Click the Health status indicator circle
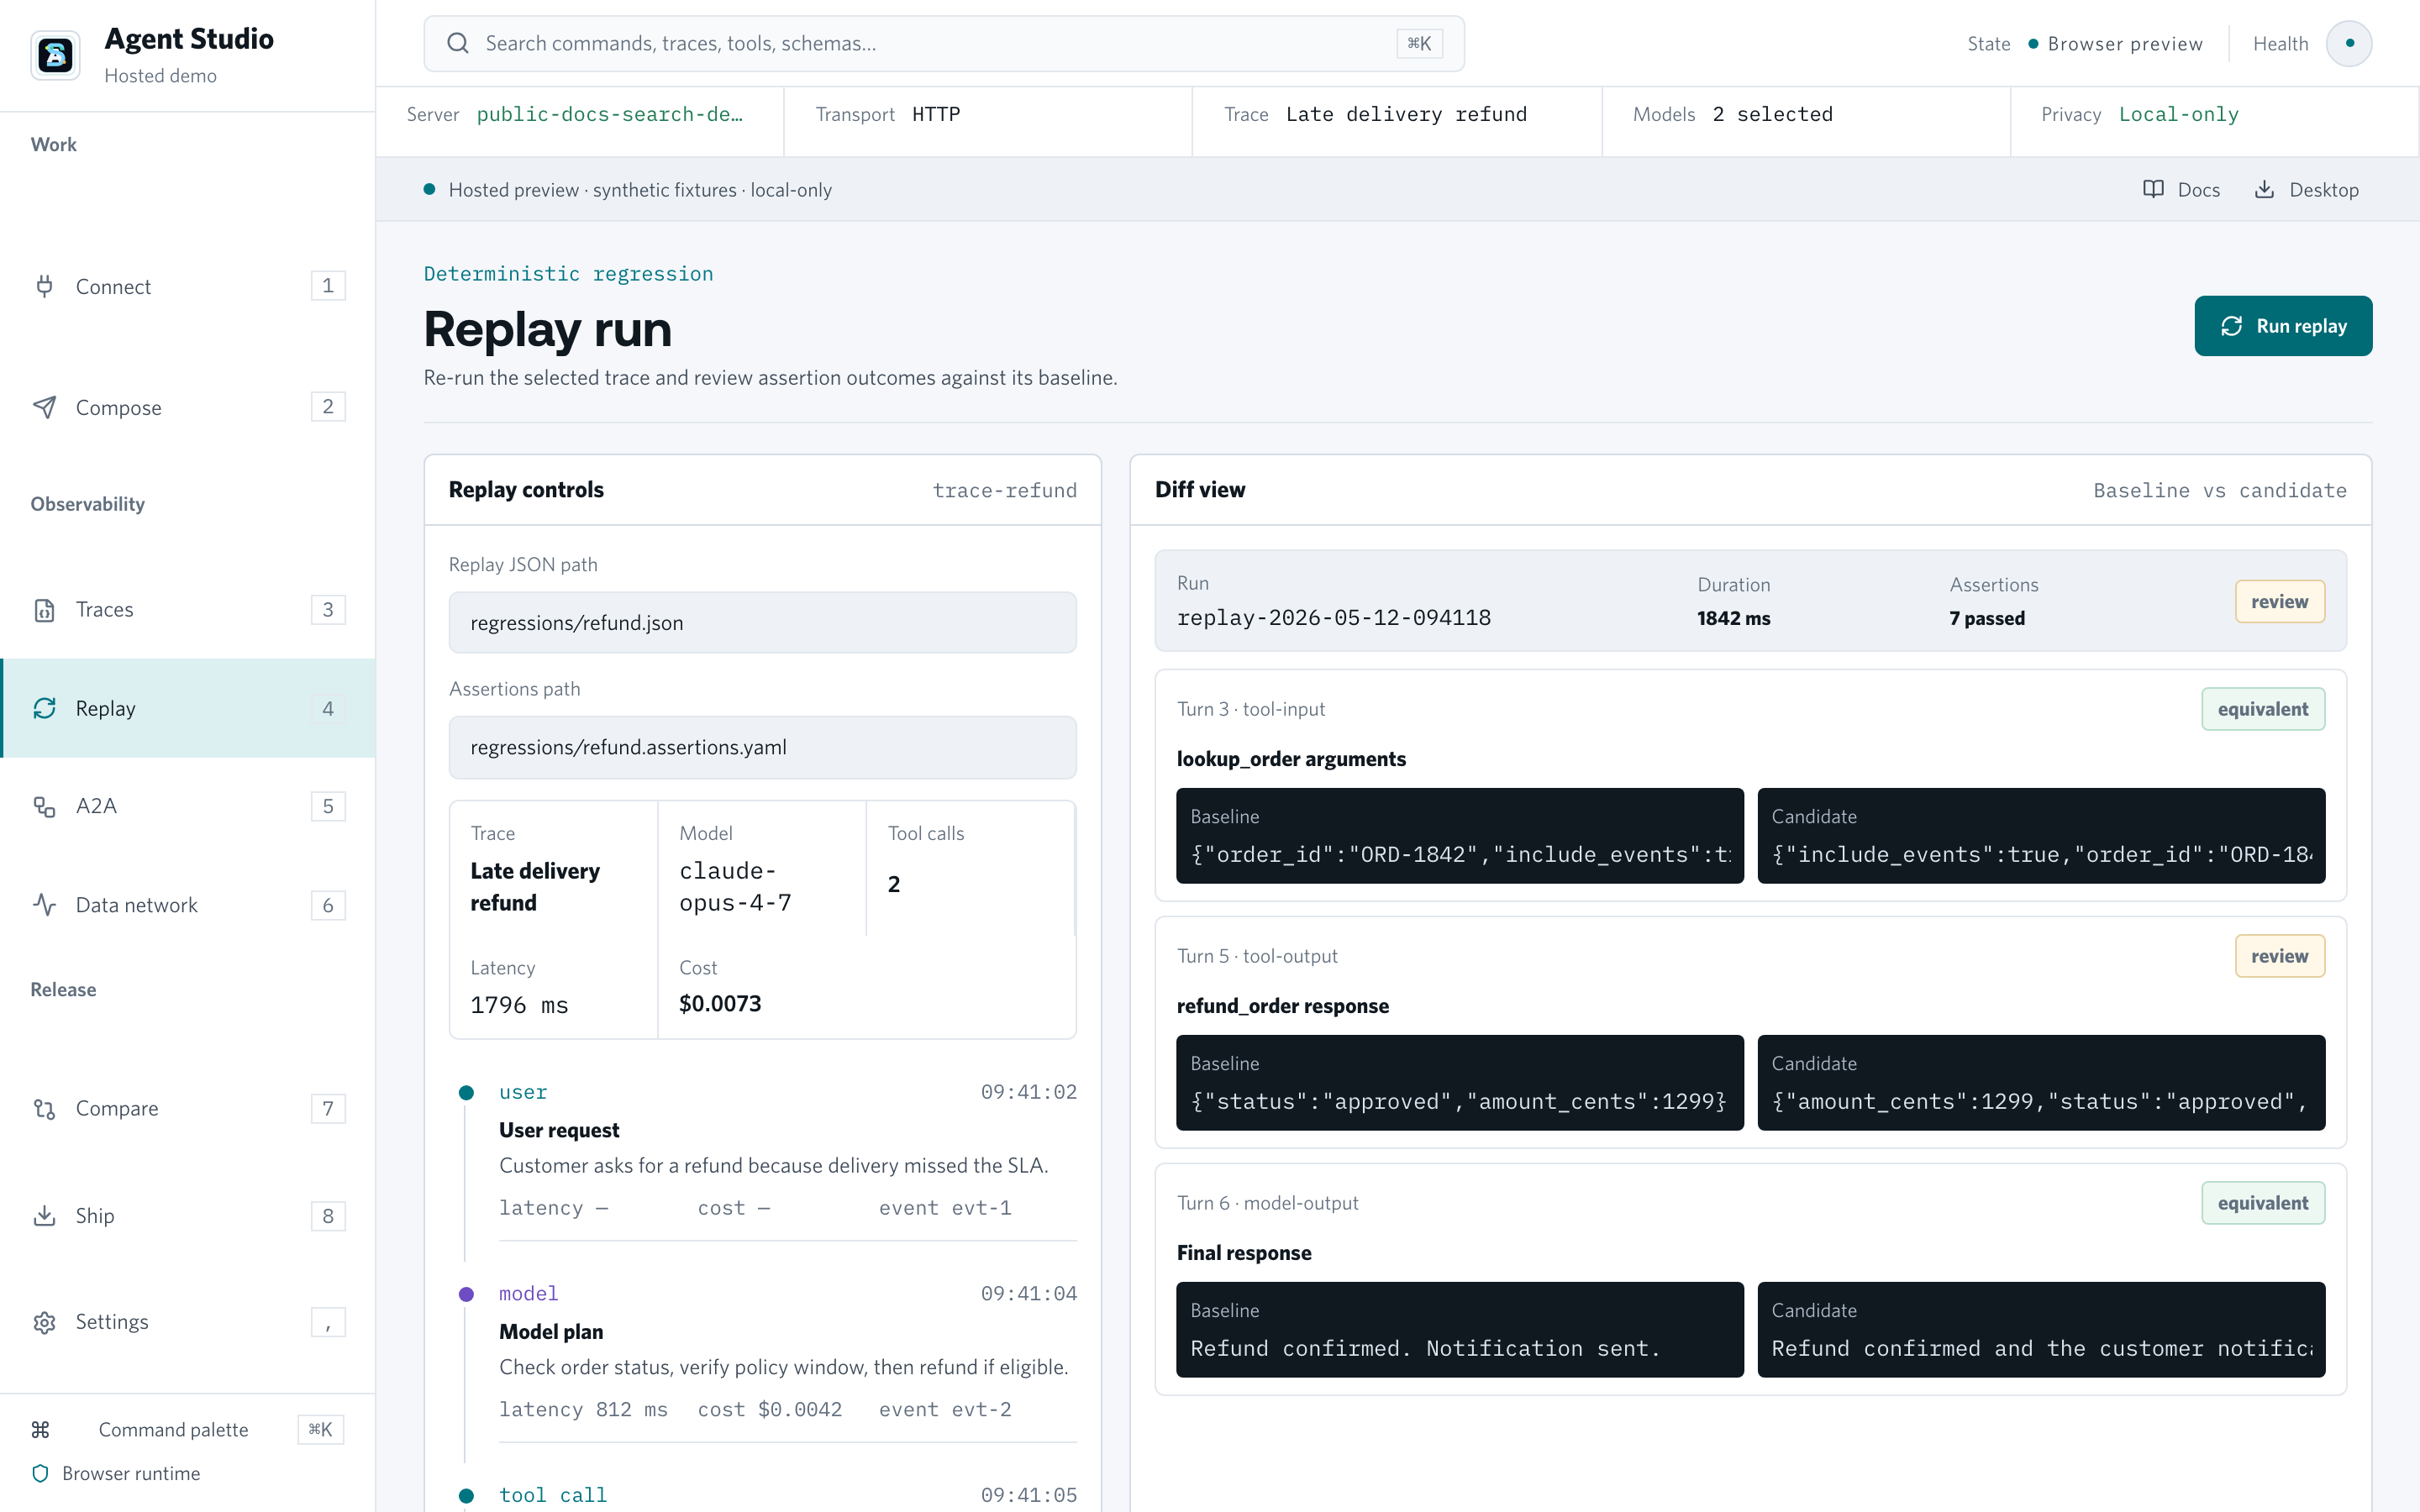The height and width of the screenshot is (1512, 2420). click(2349, 43)
